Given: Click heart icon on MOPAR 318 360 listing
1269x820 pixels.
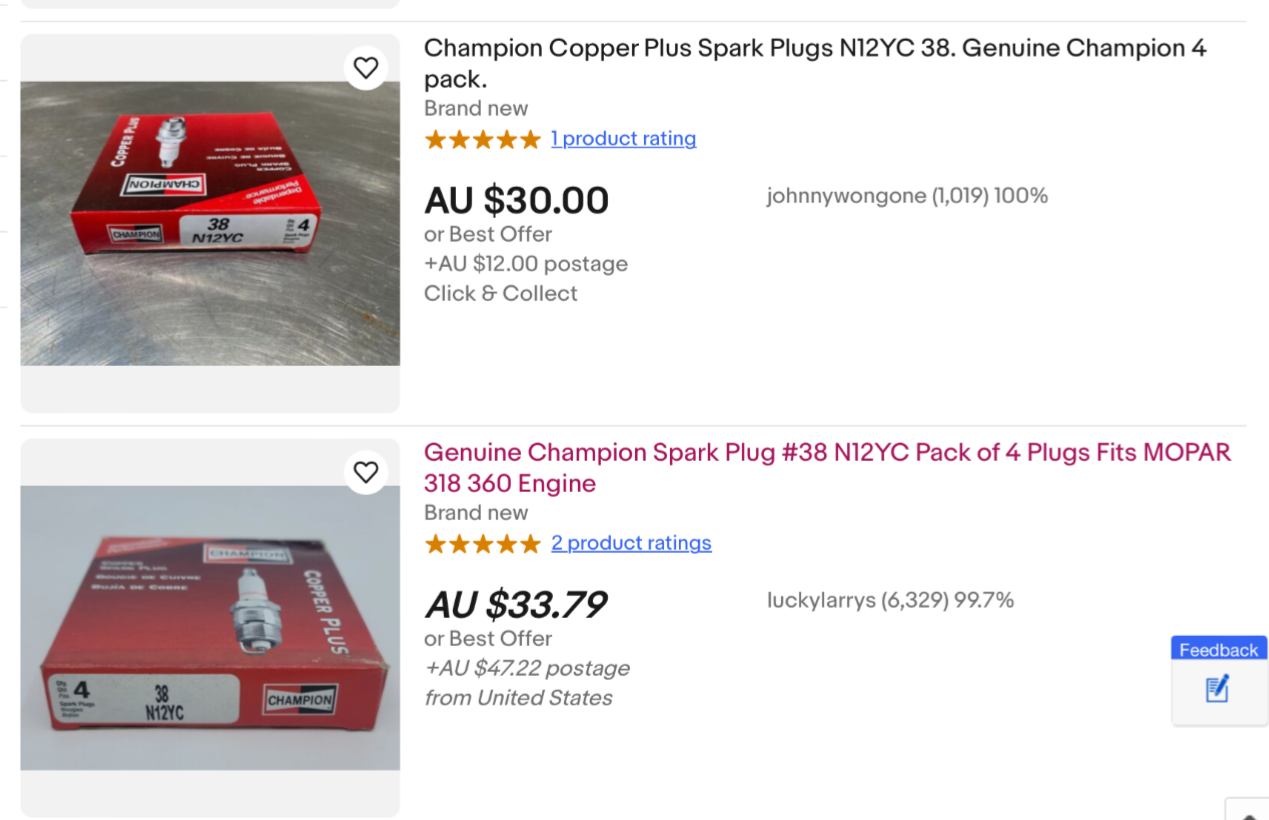Looking at the screenshot, I should [366, 471].
